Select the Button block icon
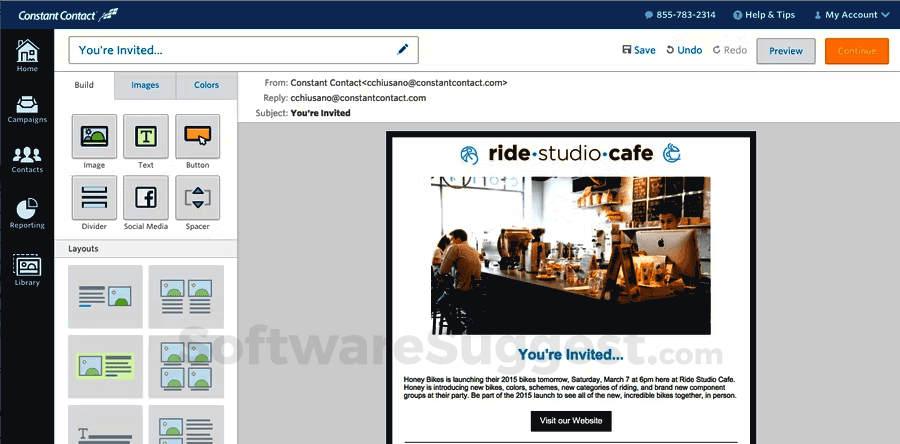This screenshot has height=444, width=900. (x=197, y=136)
